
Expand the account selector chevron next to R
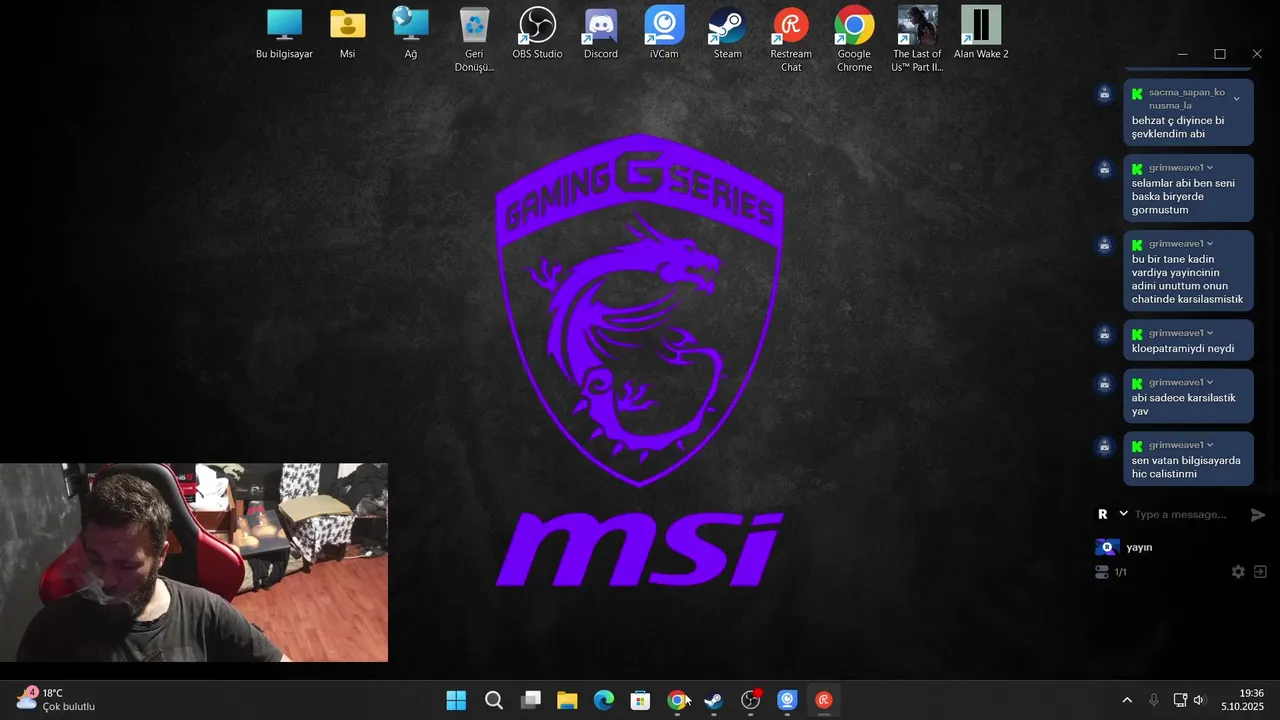click(x=1123, y=514)
